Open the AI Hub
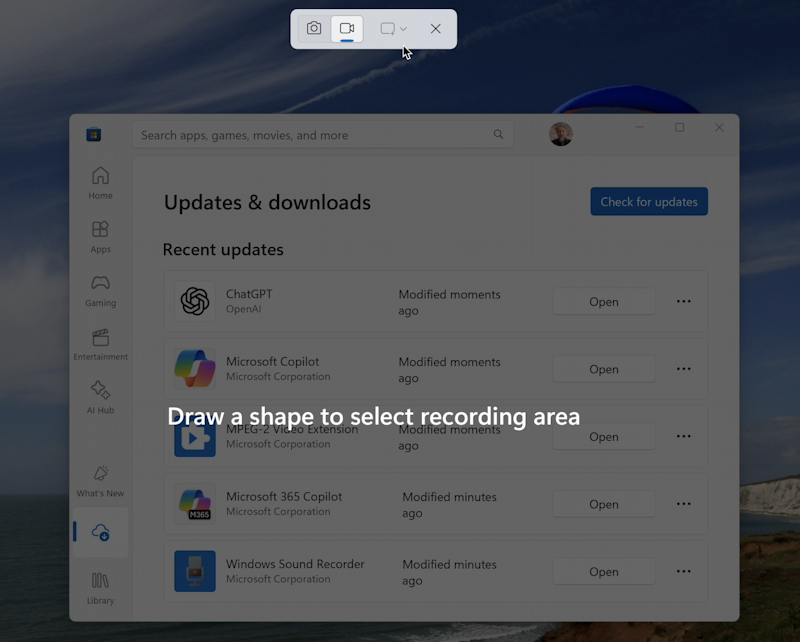 point(100,397)
